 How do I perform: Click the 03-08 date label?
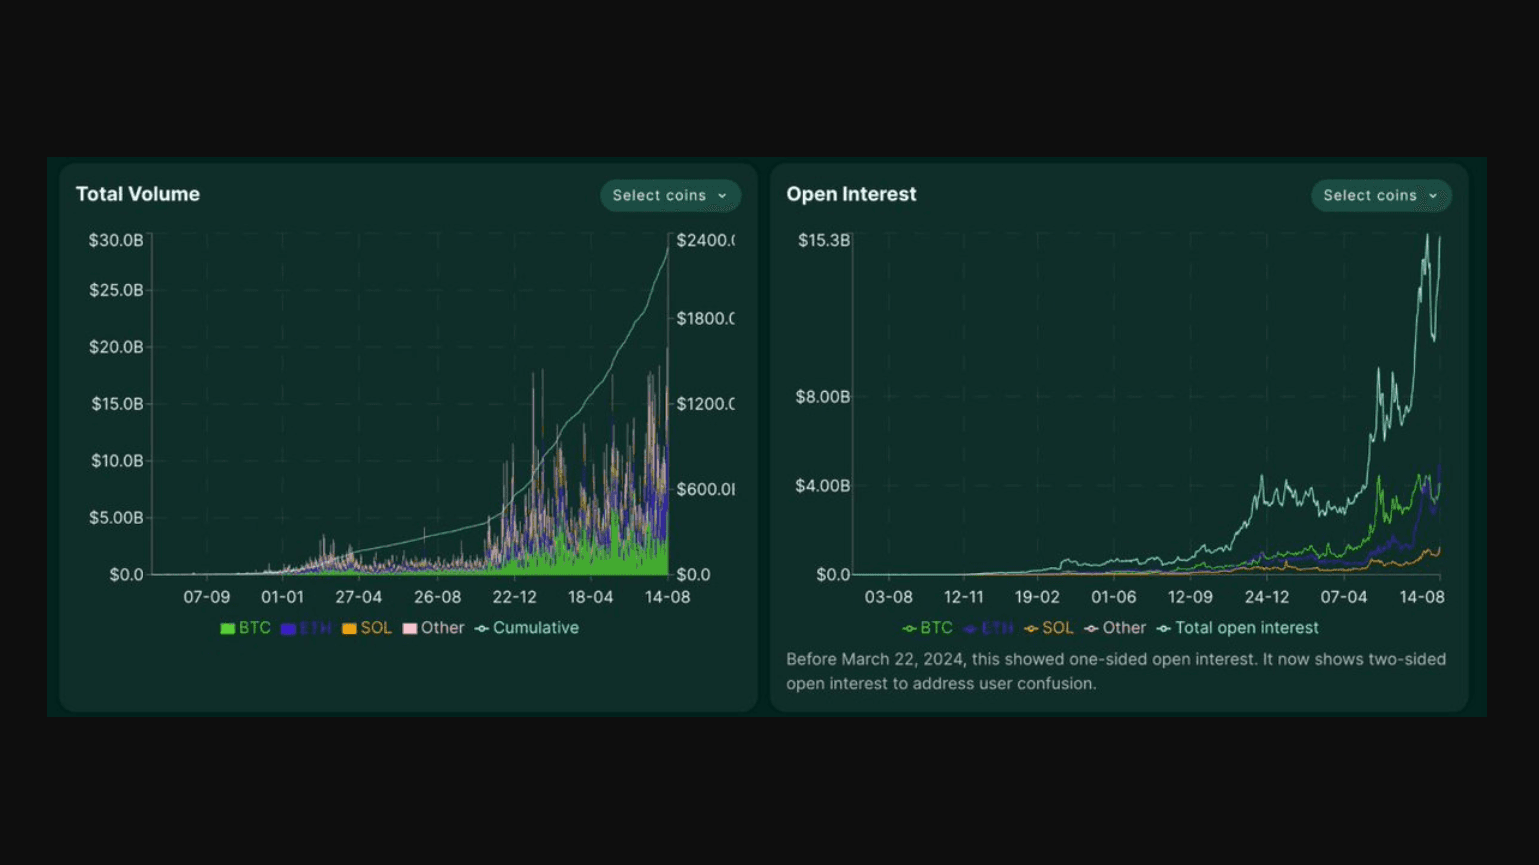pyautogui.click(x=888, y=597)
